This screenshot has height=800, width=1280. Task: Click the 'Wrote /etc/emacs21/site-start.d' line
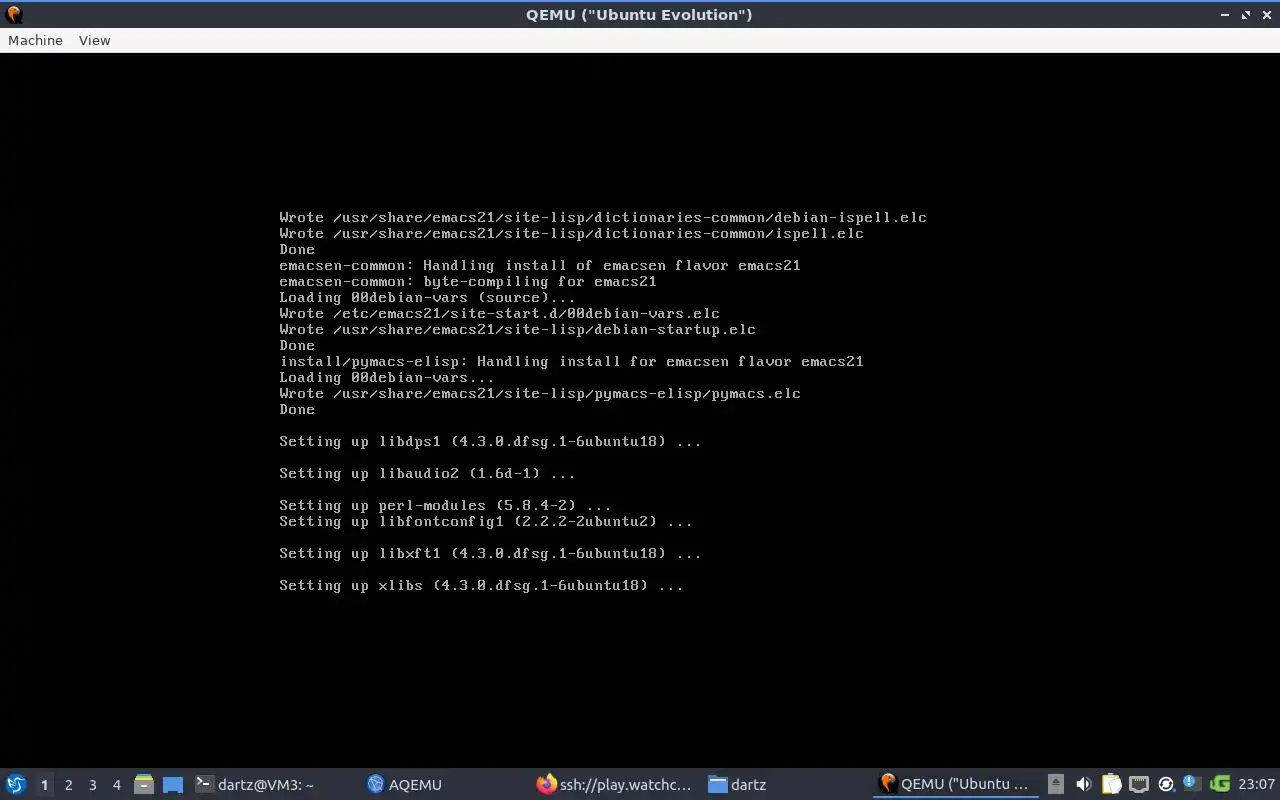point(499,313)
